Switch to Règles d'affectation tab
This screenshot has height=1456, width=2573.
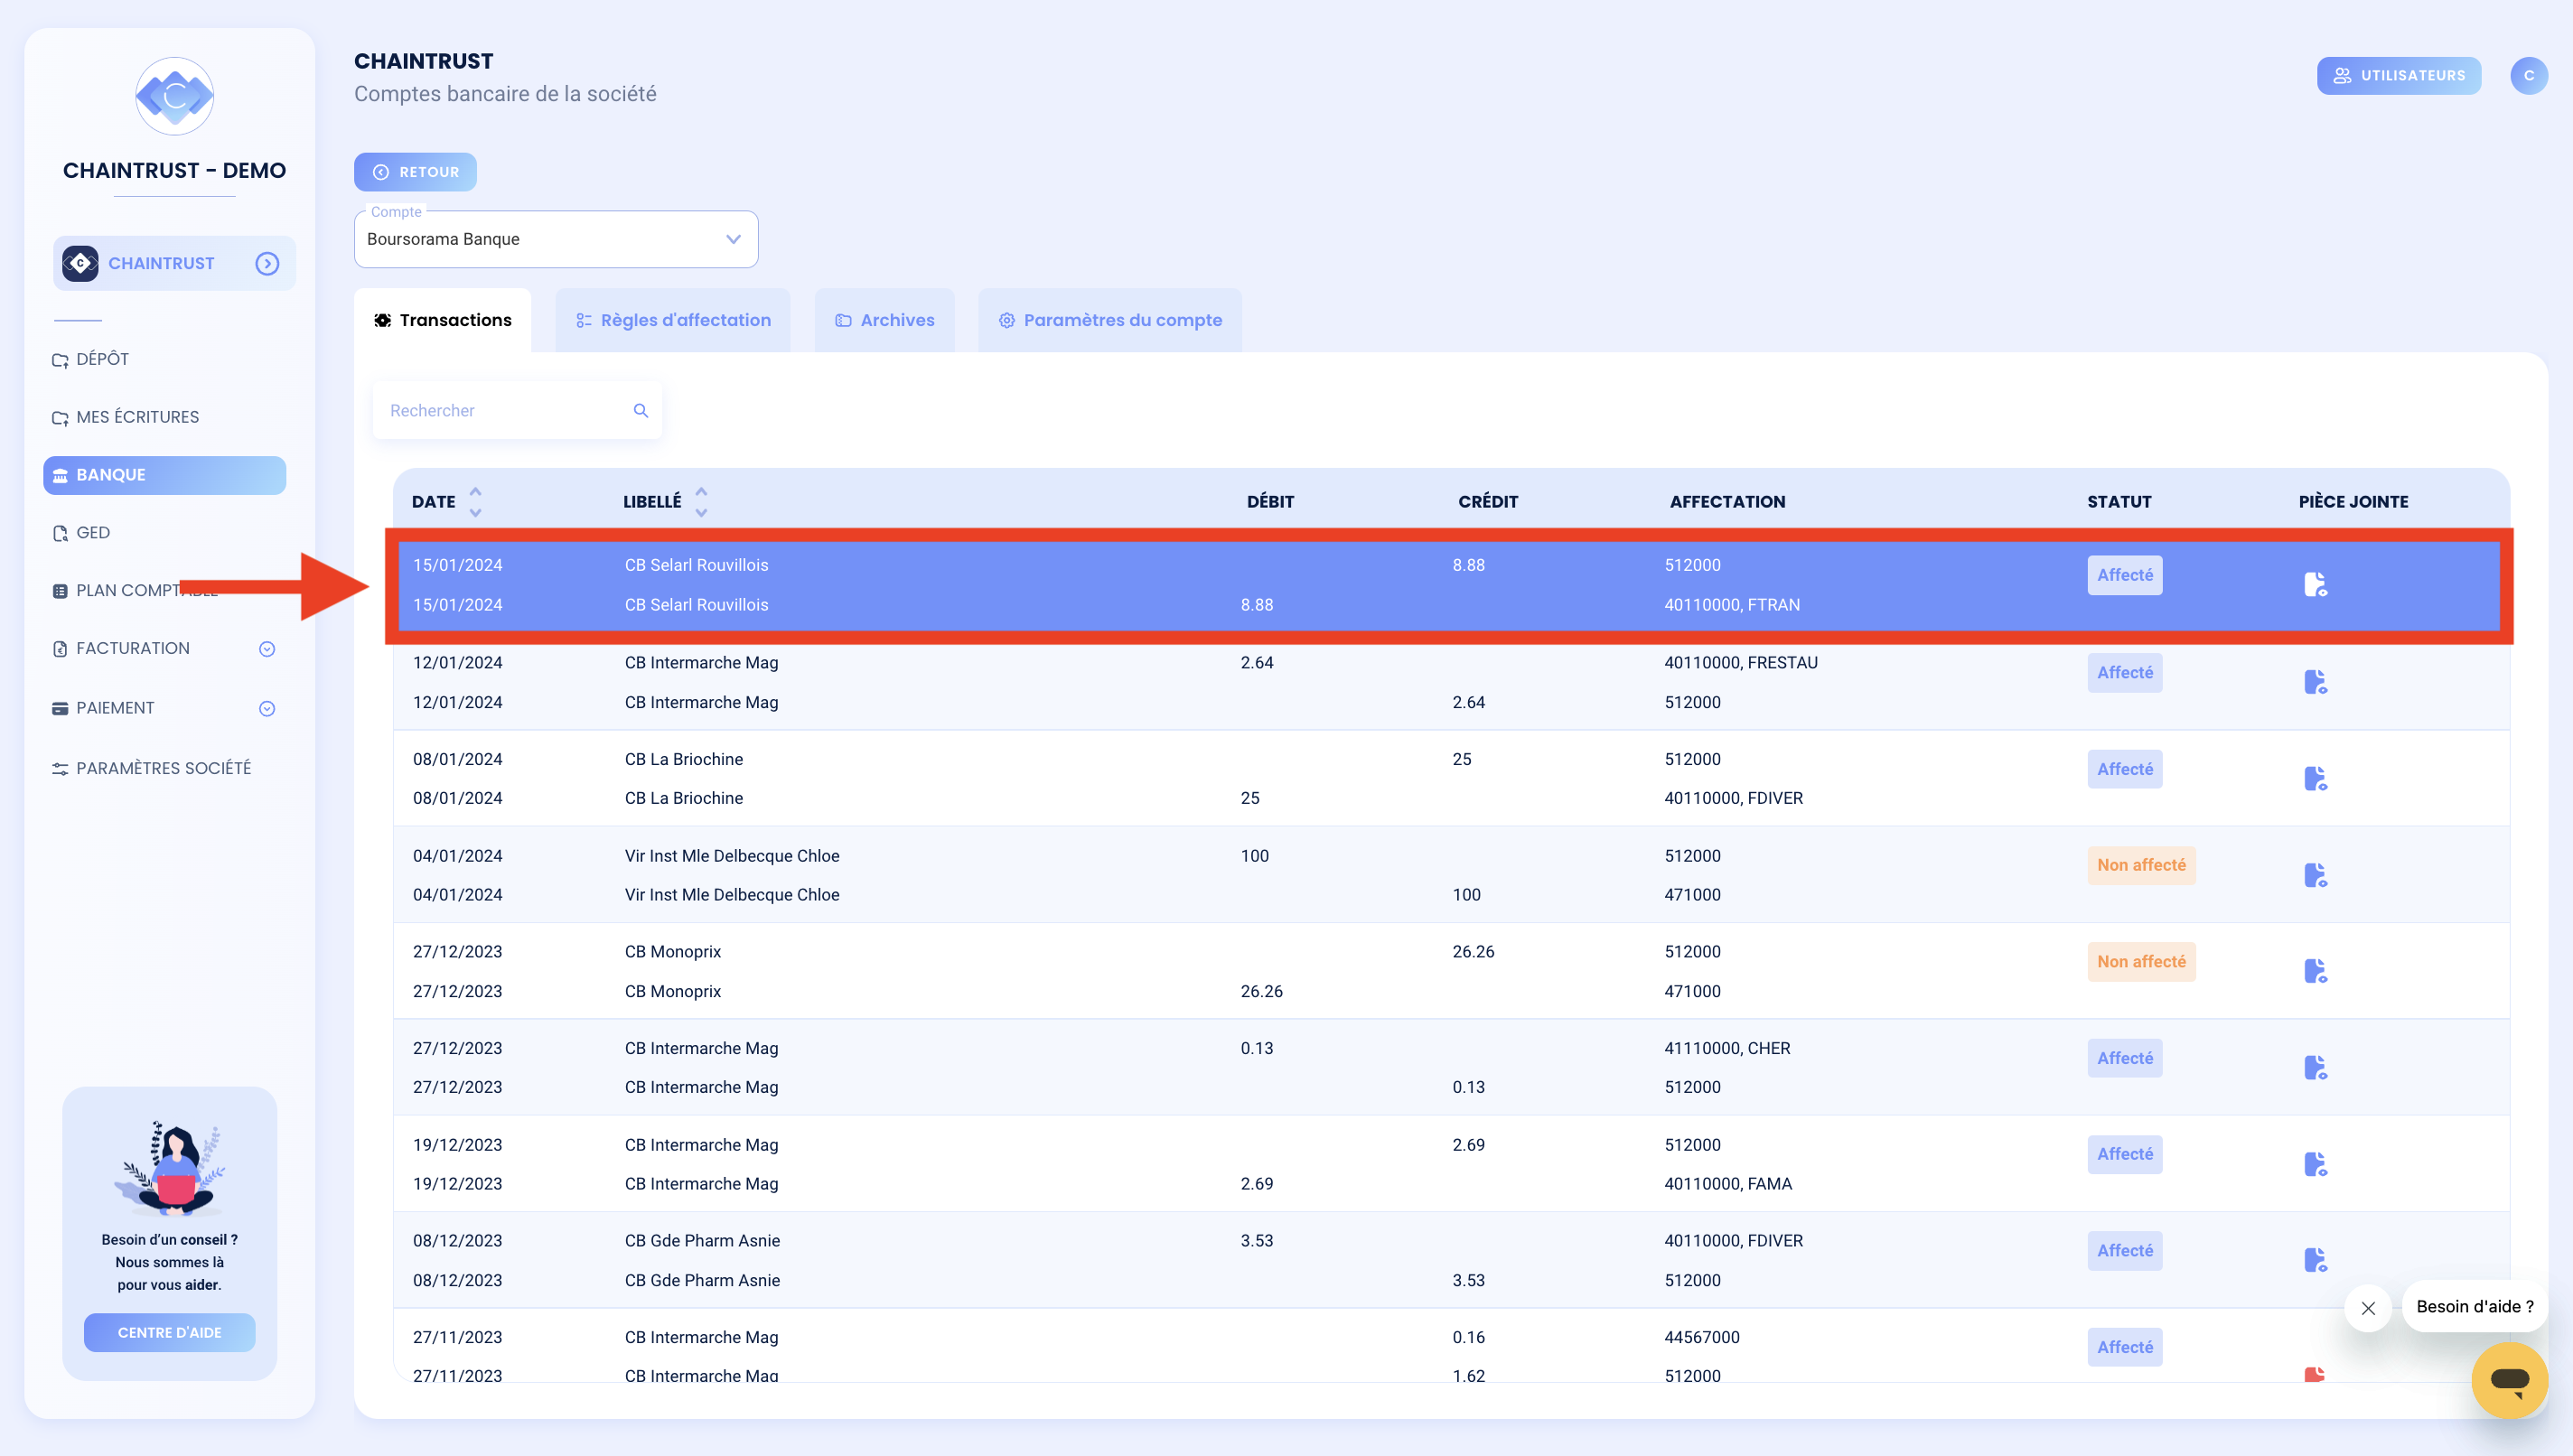[673, 320]
